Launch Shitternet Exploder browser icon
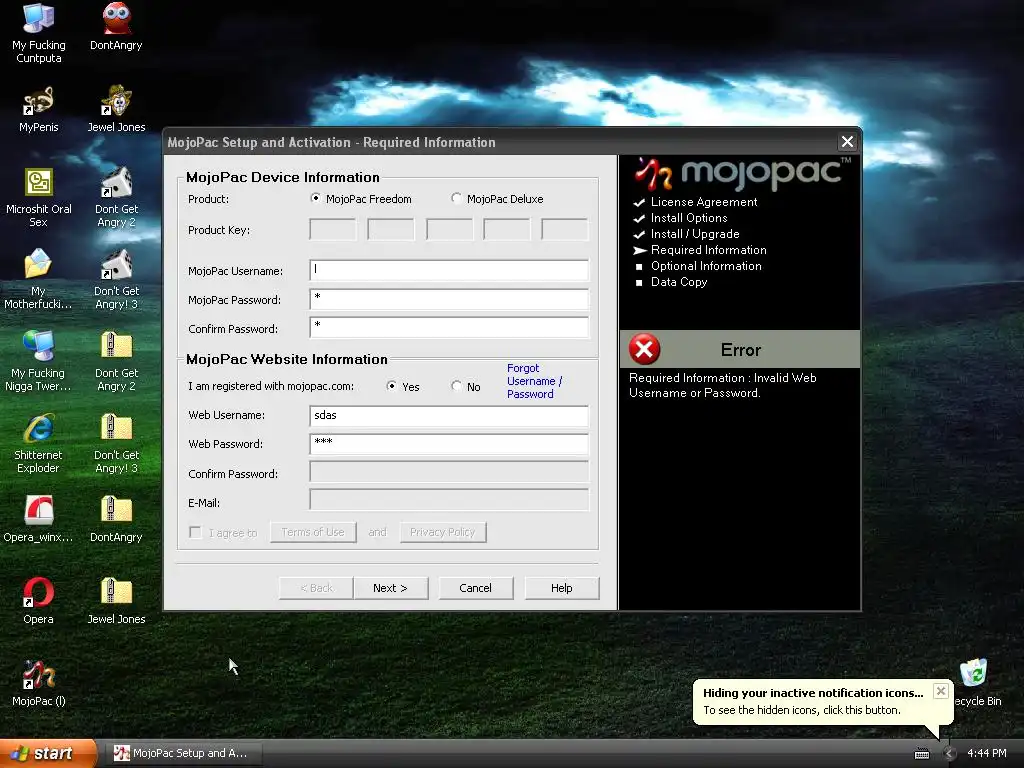The image size is (1024, 768). pos(39,441)
